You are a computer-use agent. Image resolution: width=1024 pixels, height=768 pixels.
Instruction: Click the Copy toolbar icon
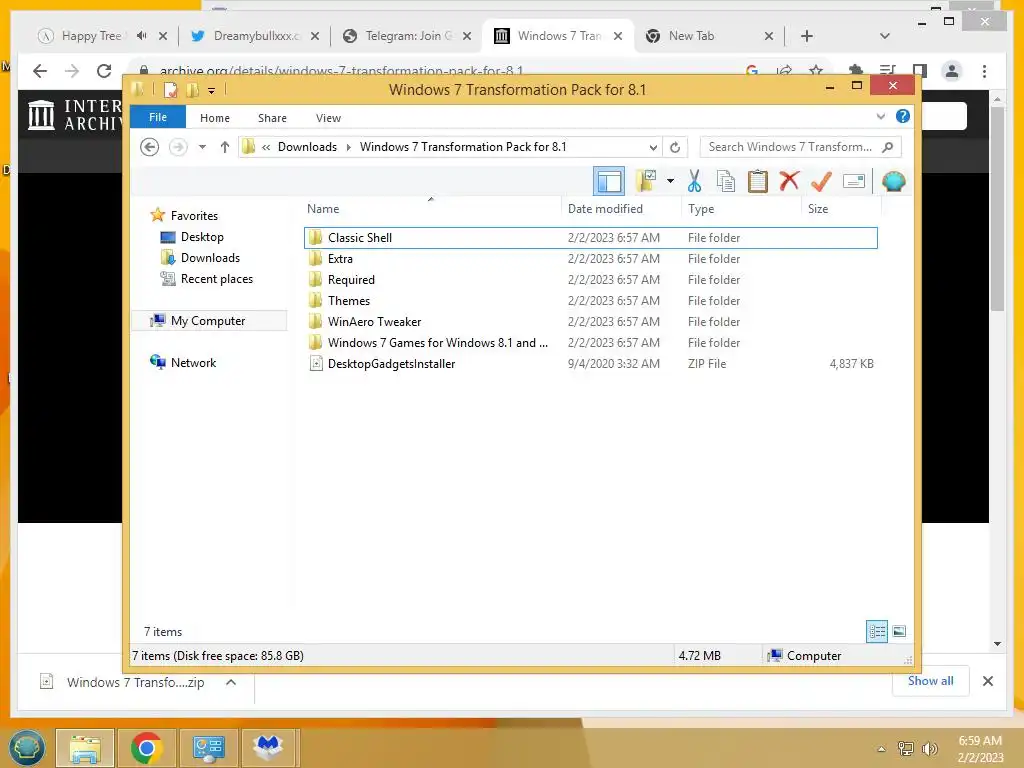click(x=726, y=181)
